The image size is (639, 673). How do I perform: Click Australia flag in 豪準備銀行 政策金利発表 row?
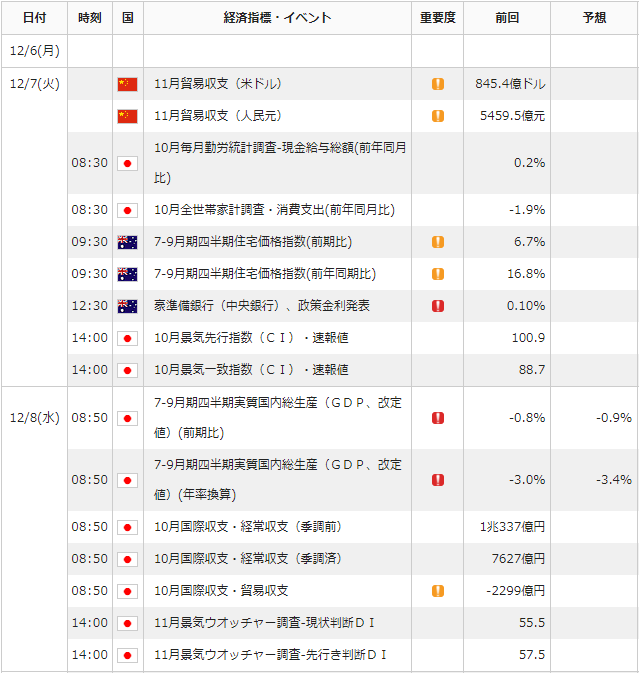pos(127,306)
